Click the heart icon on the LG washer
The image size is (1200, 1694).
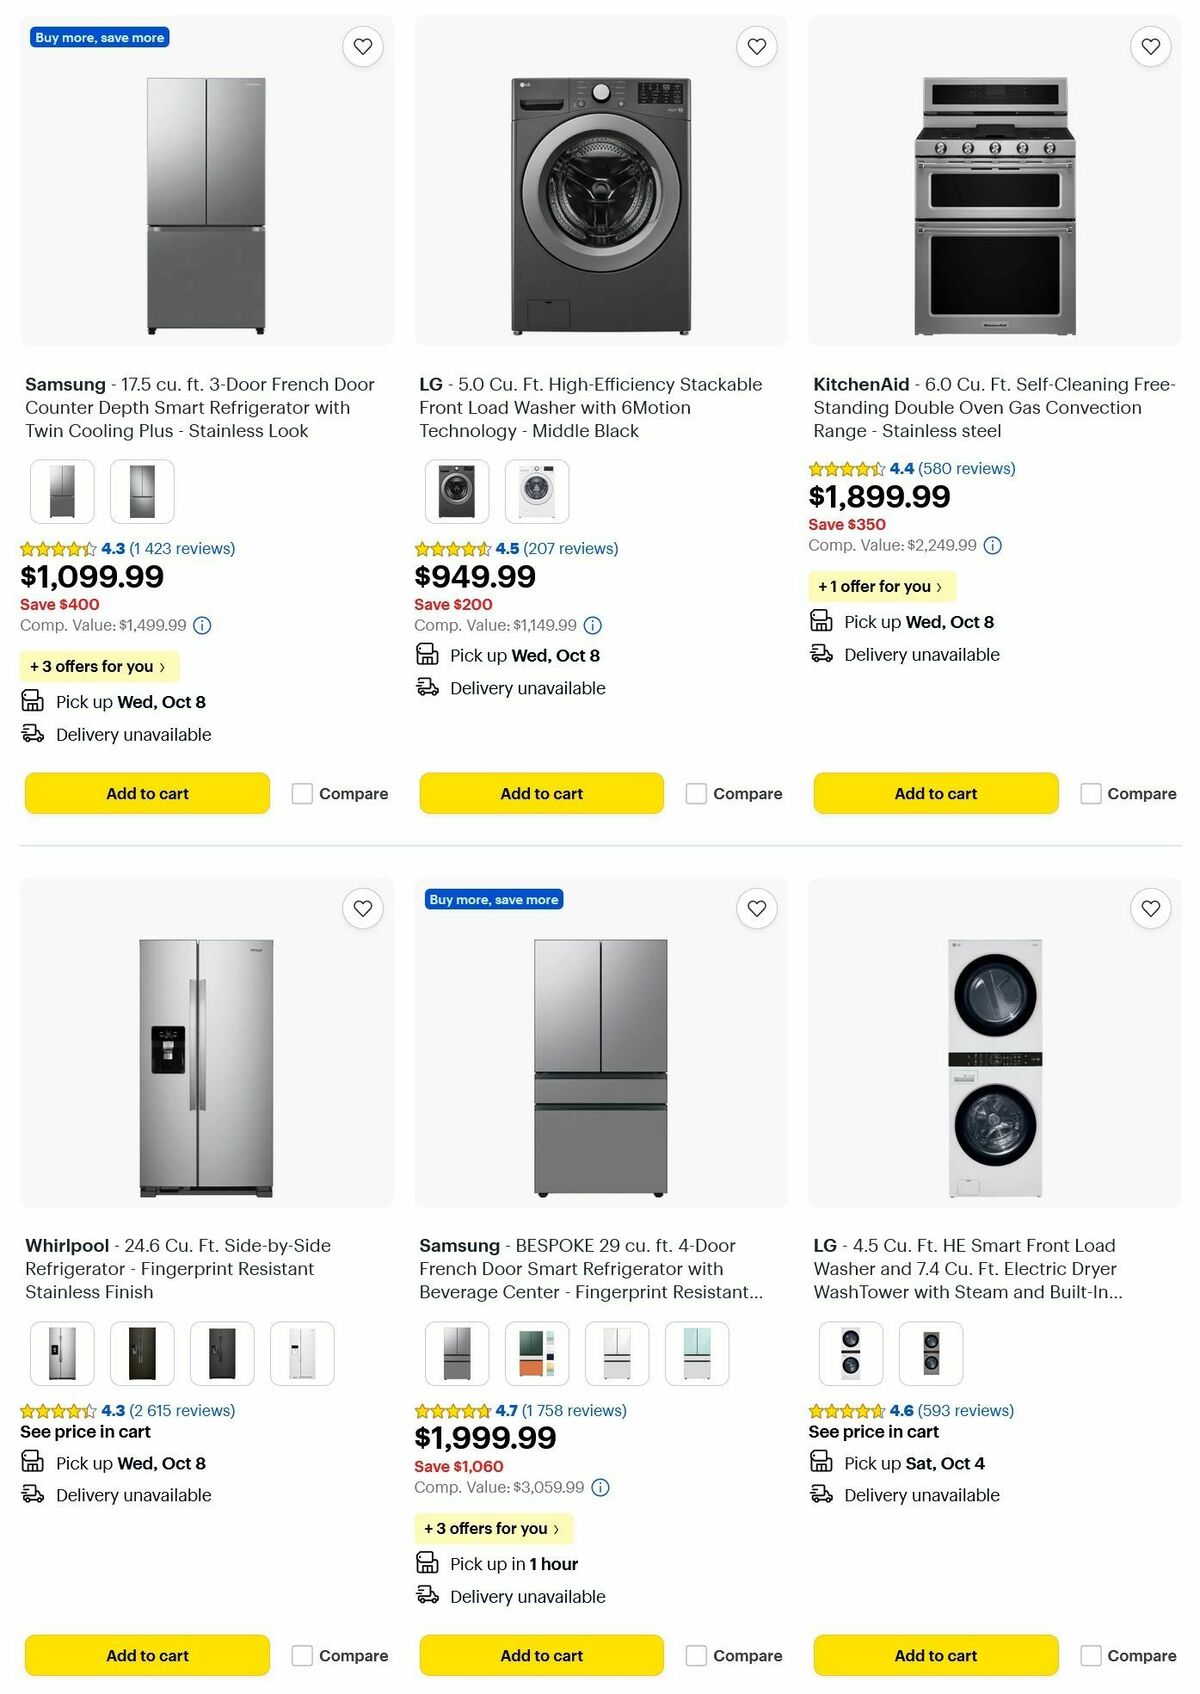click(757, 46)
